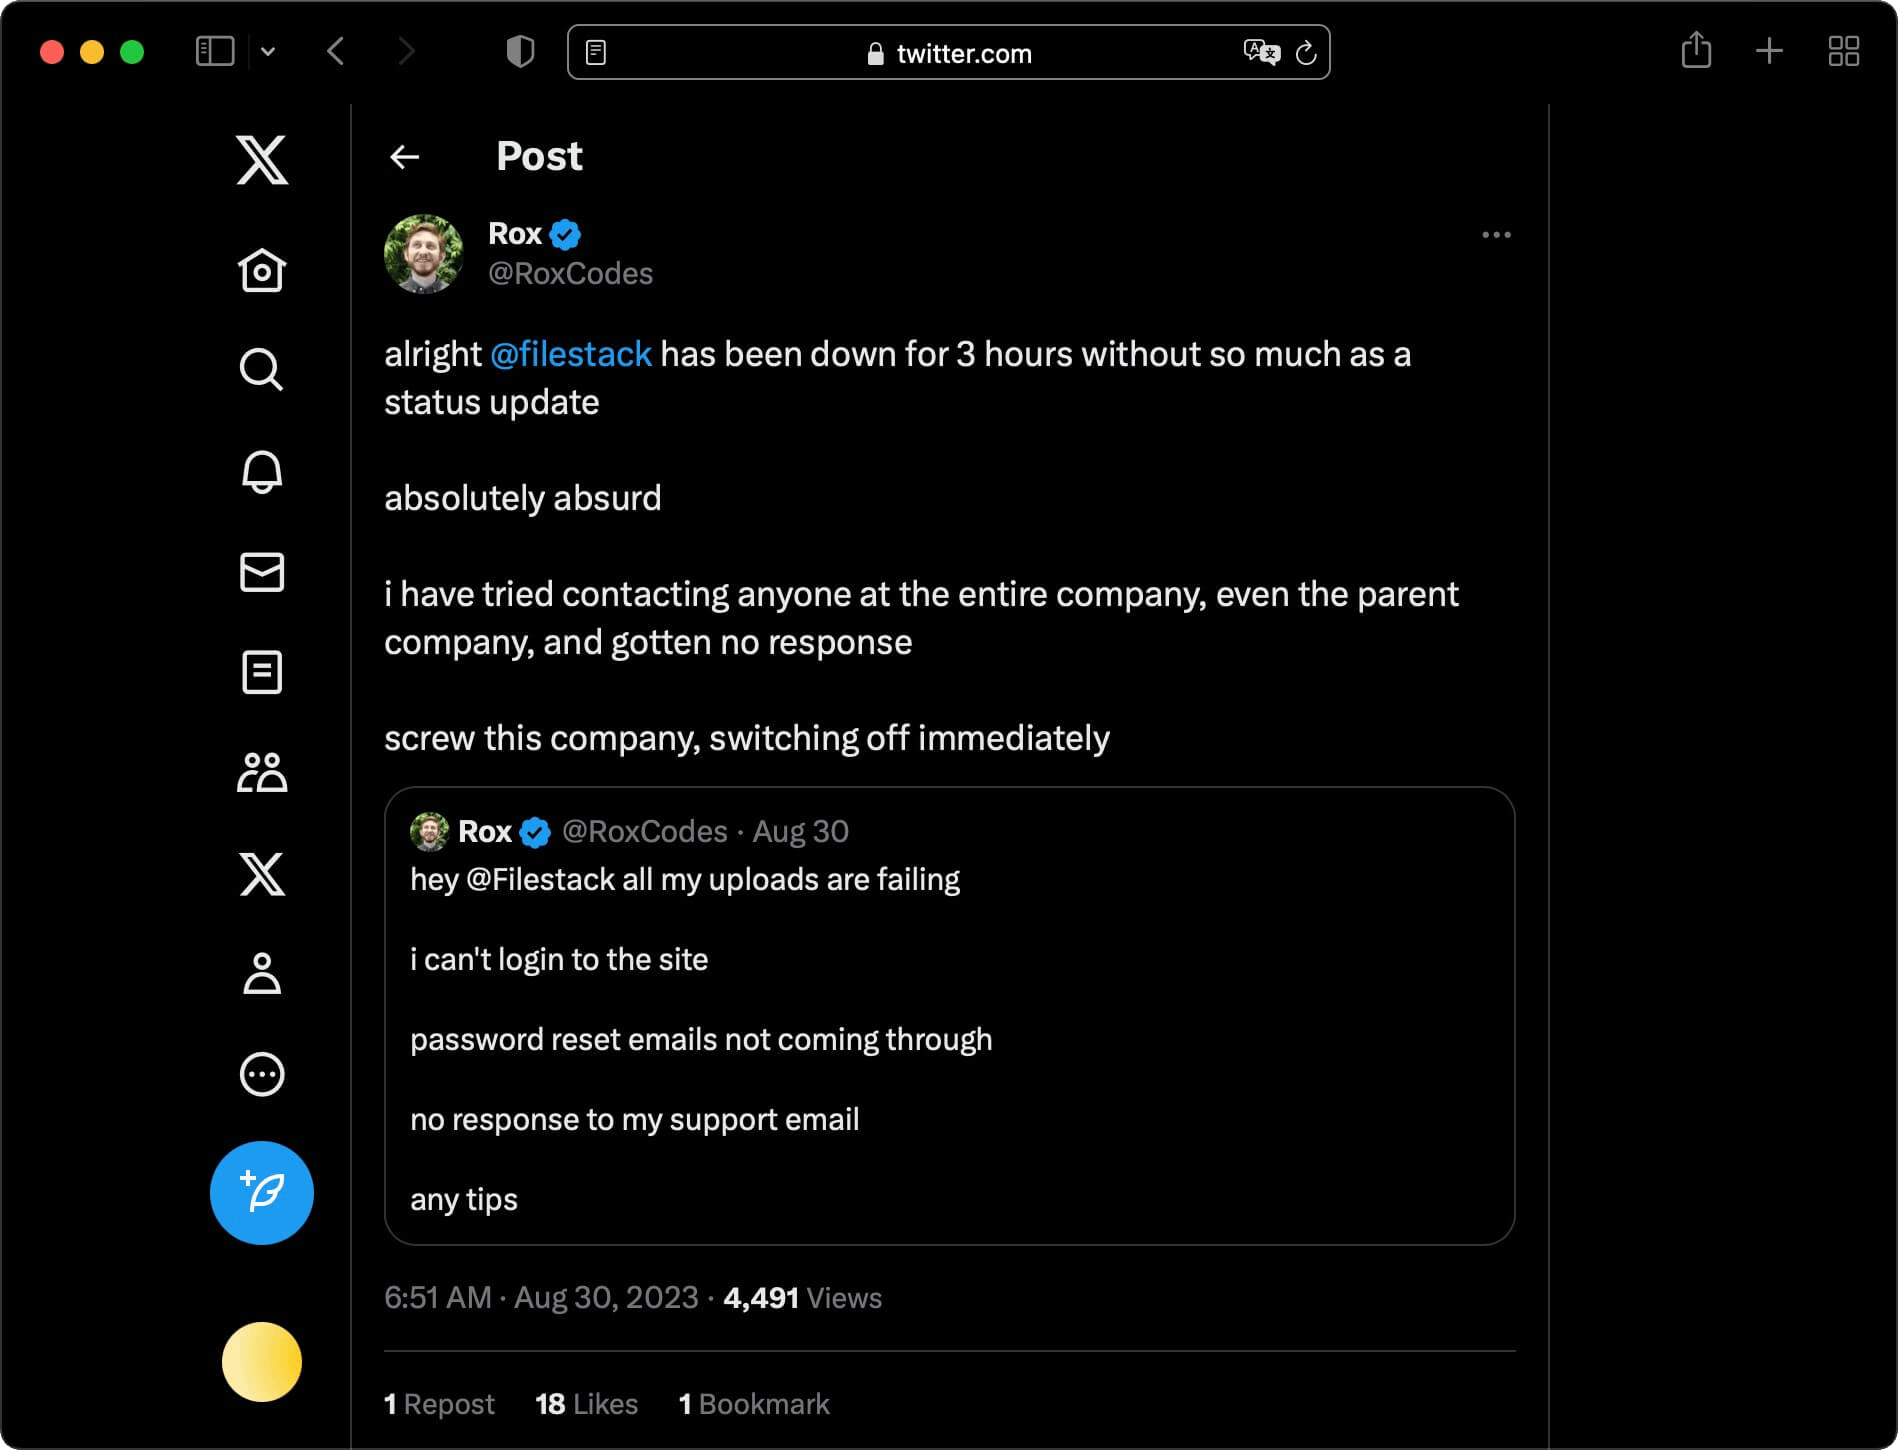Click the @RoxCodes handle under Rox name

(x=570, y=274)
